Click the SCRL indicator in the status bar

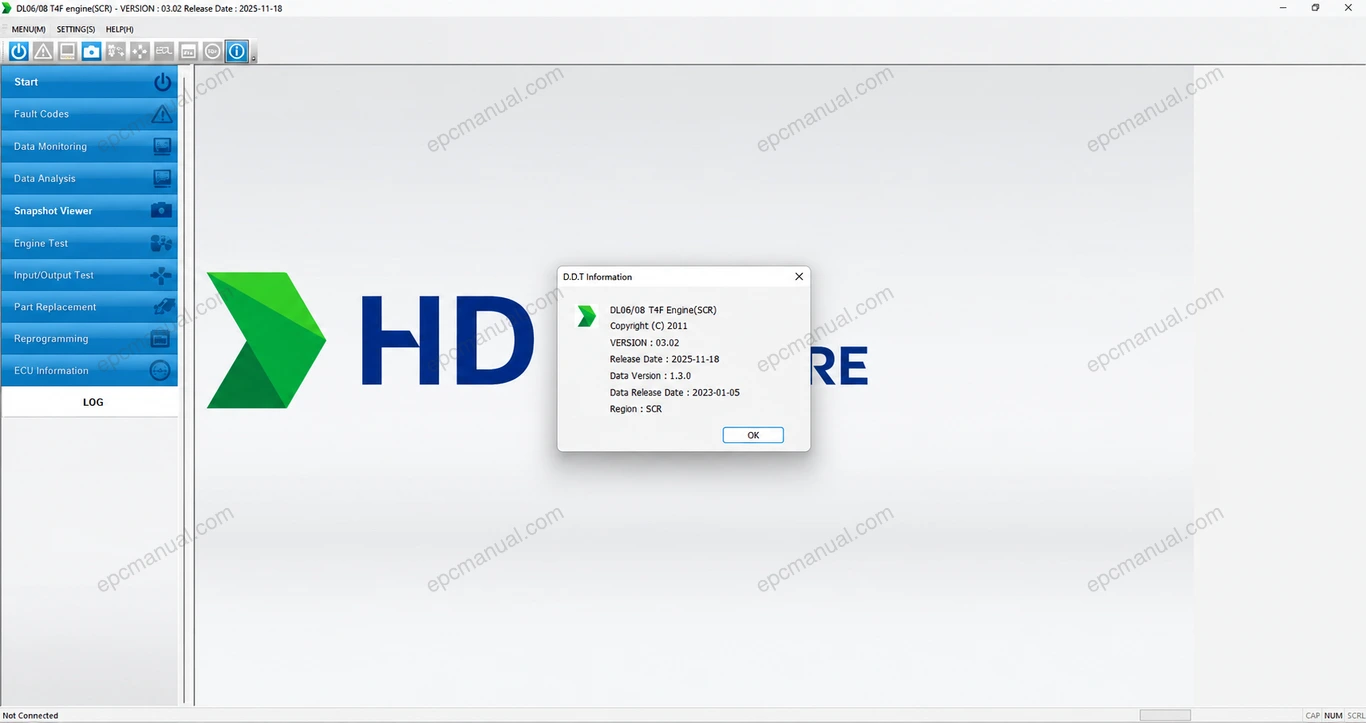(x=1355, y=716)
